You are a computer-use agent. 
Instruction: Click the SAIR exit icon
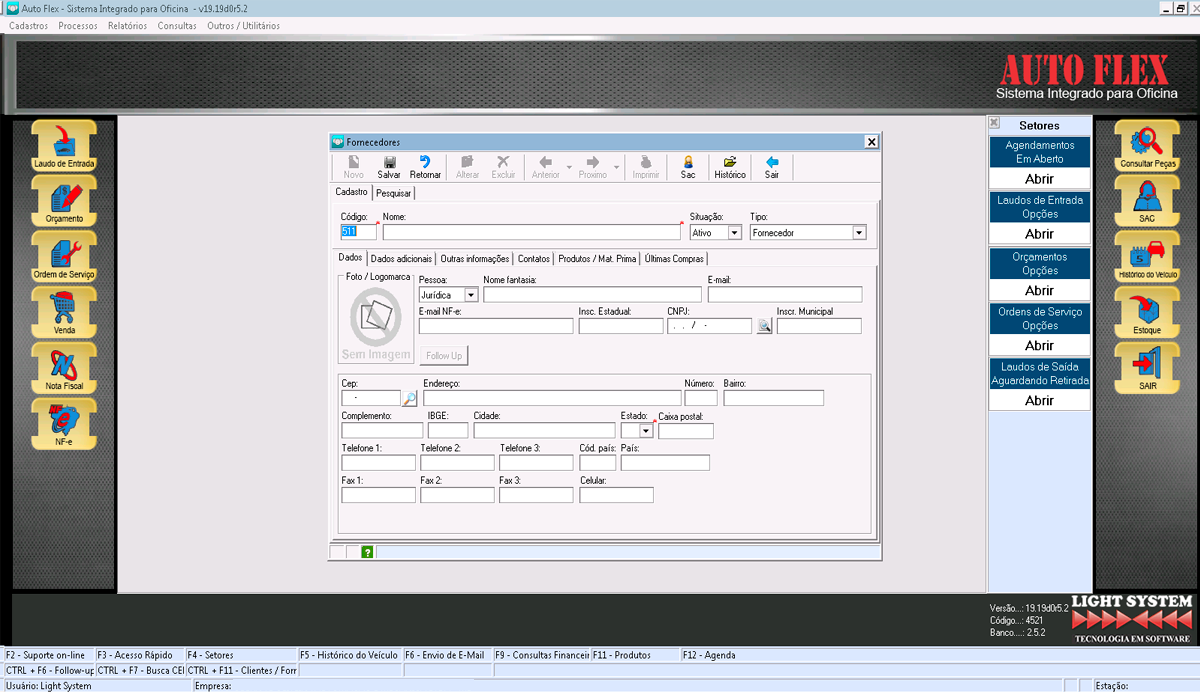click(x=1148, y=369)
